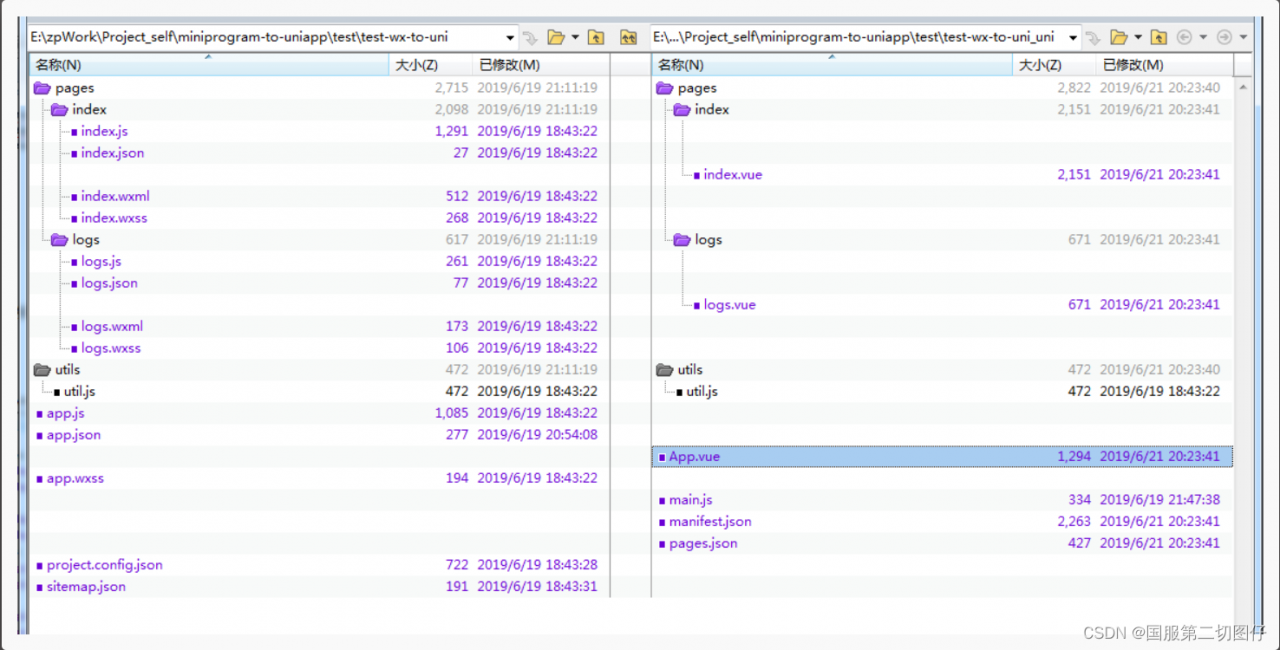Select app.js in left pane
This screenshot has height=650, width=1280.
coord(65,413)
